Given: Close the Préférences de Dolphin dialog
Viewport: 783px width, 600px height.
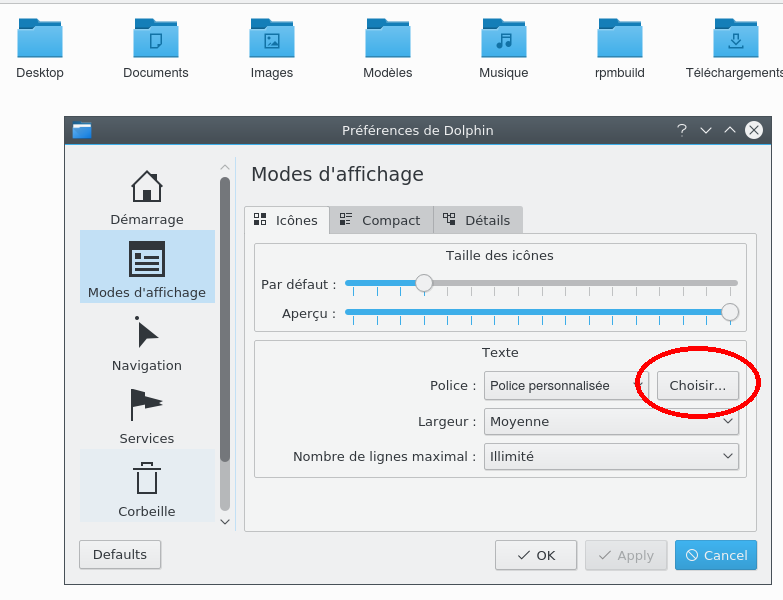Looking at the screenshot, I should [x=754, y=130].
